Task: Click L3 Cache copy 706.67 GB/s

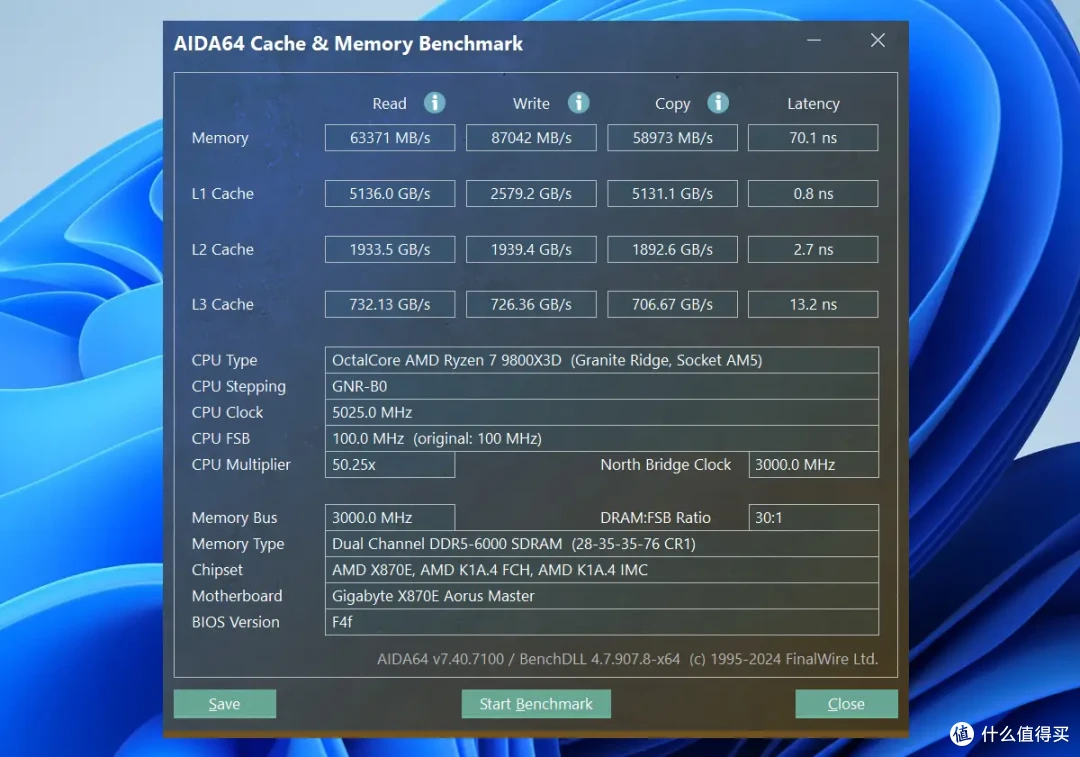Action: coord(672,304)
